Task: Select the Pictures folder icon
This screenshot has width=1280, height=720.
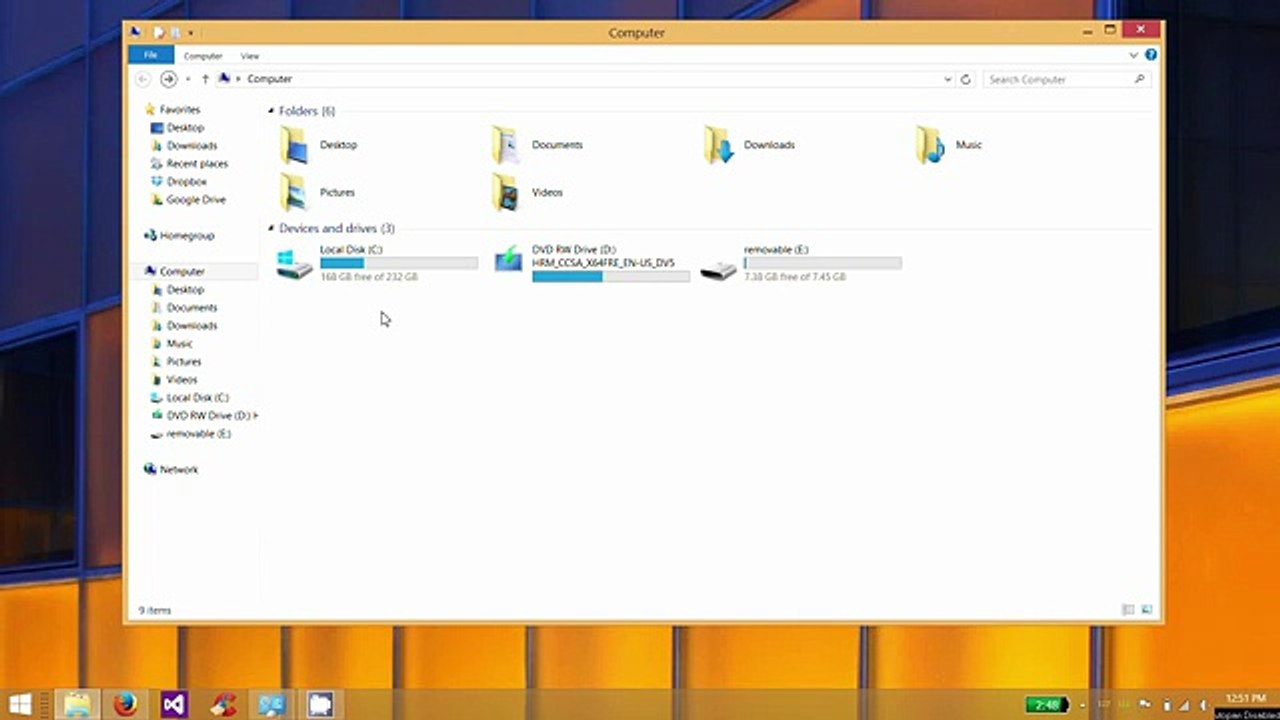Action: (x=294, y=192)
